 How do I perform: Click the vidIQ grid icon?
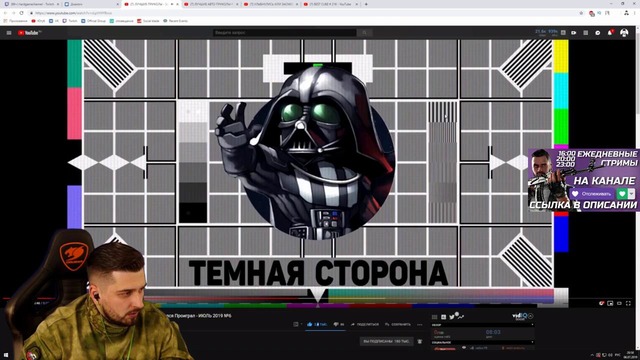(434, 317)
